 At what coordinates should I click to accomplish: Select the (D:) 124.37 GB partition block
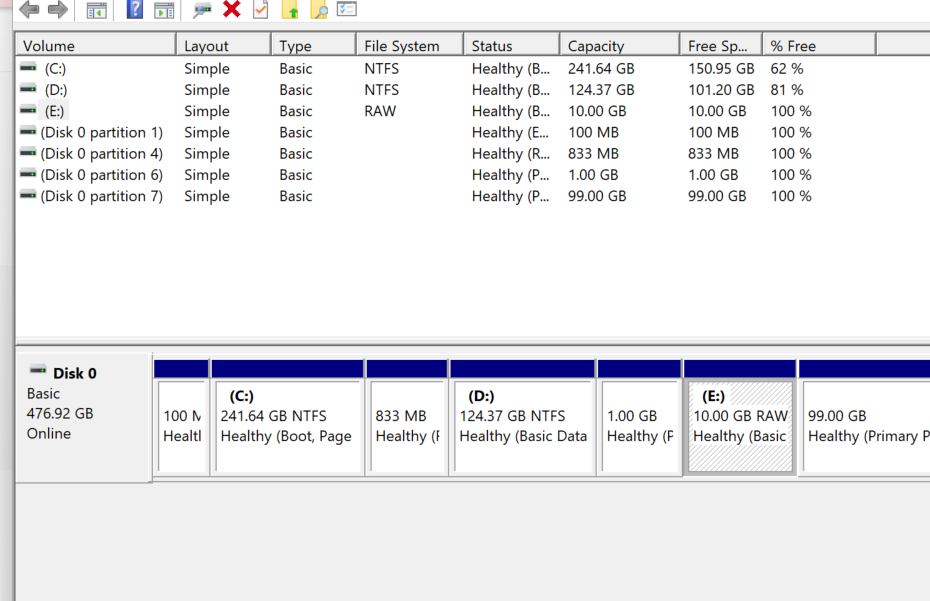[522, 426]
